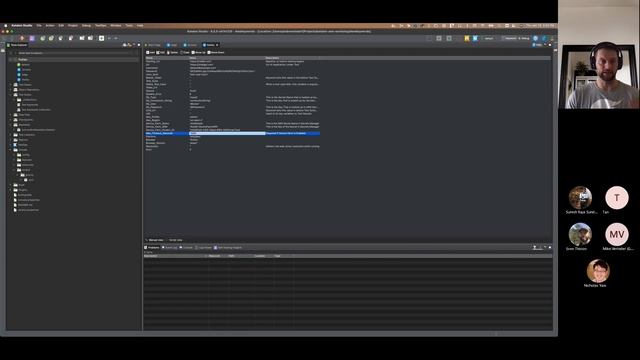Select the Test Cases folder icon
The width and height of the screenshot is (640, 360).
click(16, 84)
